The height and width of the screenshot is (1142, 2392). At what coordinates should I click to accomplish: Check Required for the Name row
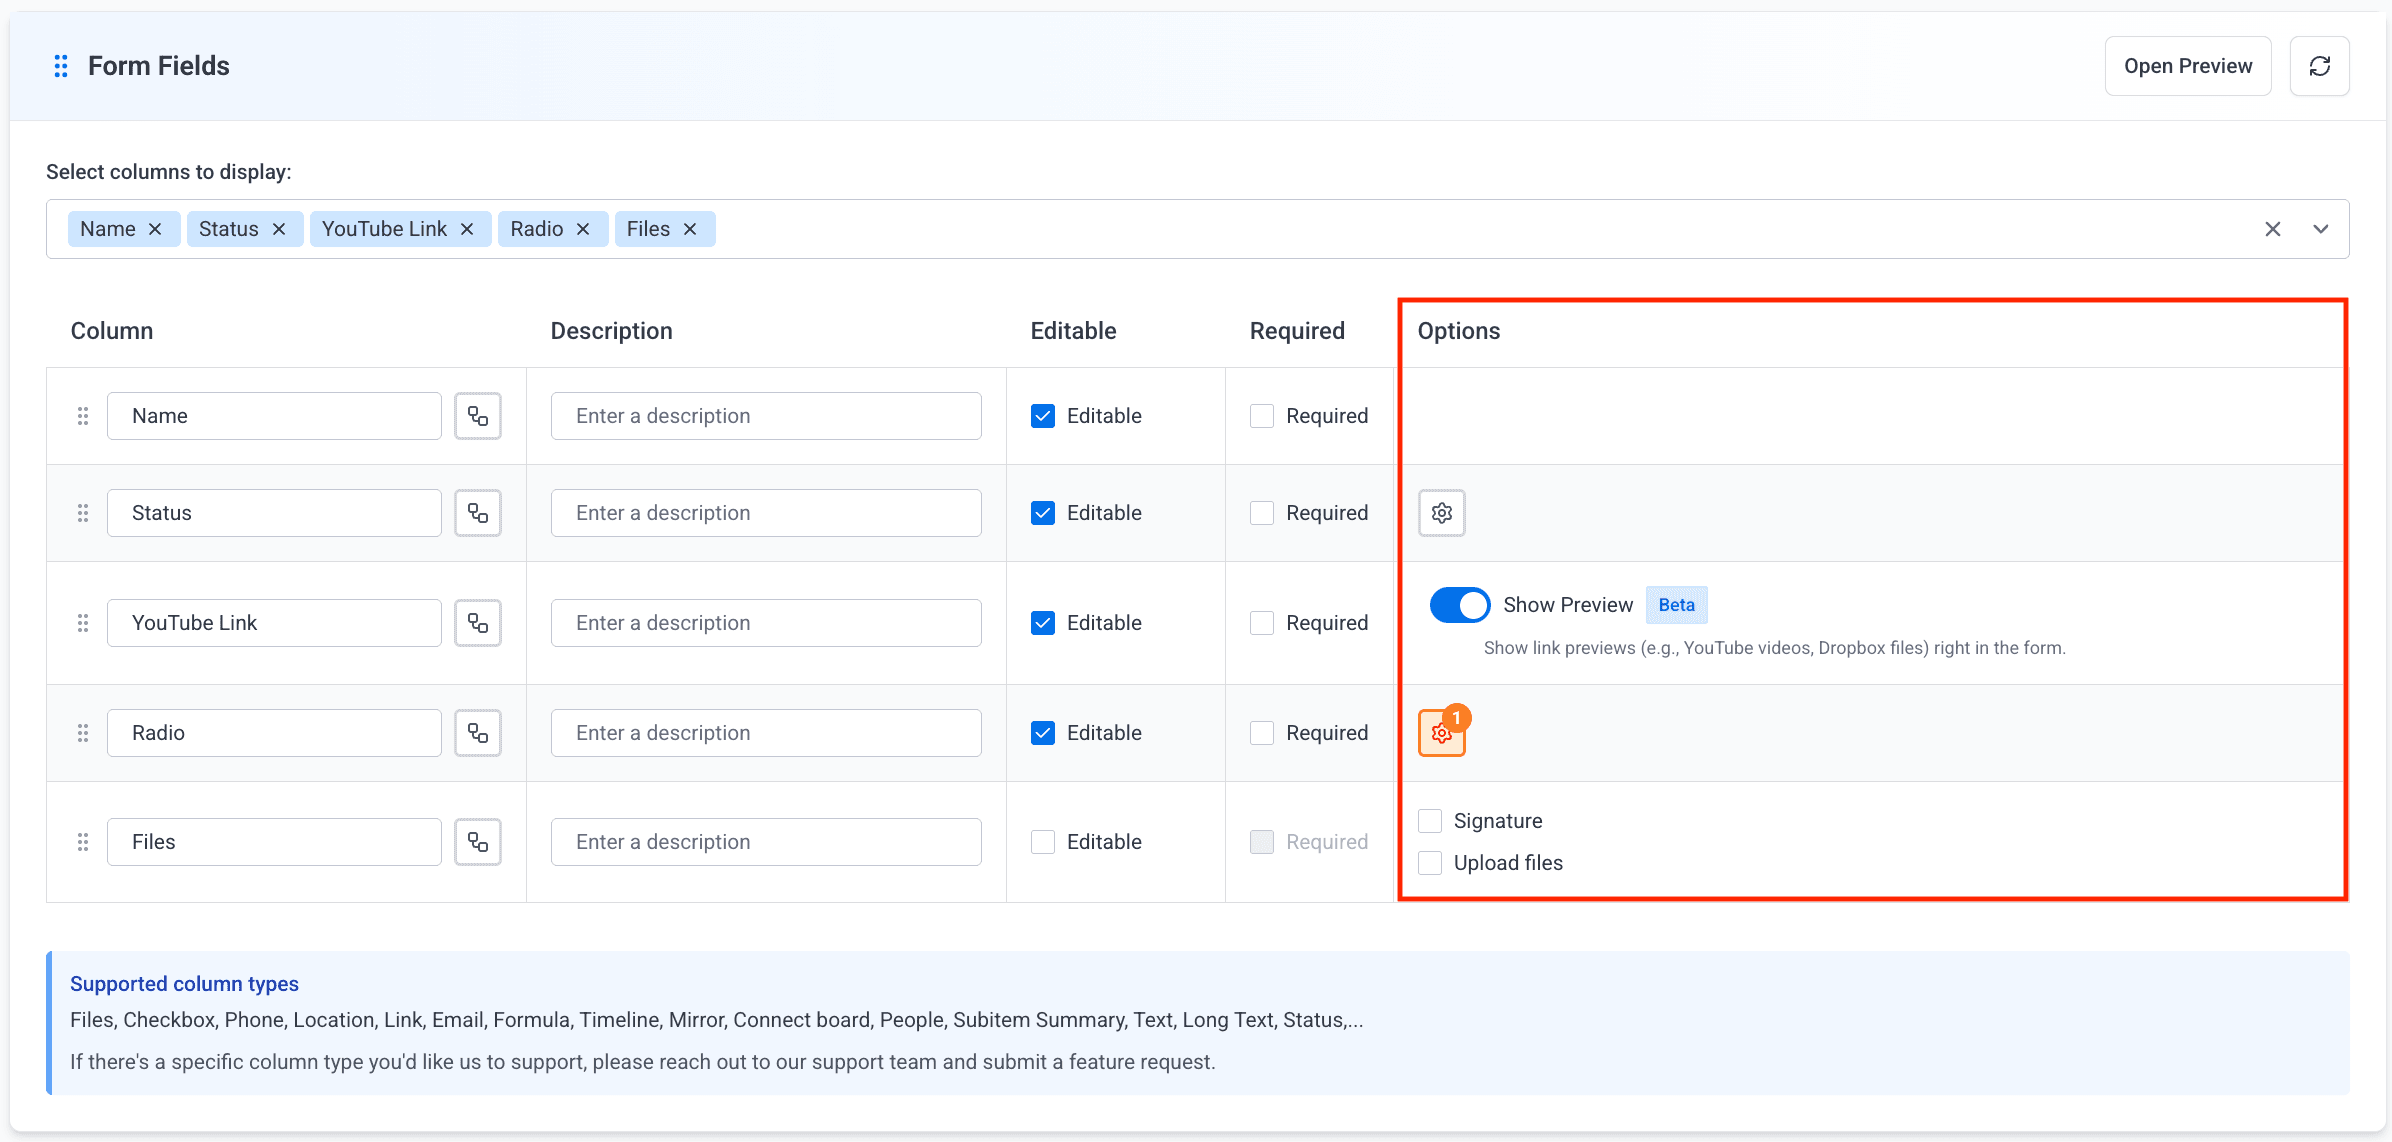point(1262,416)
